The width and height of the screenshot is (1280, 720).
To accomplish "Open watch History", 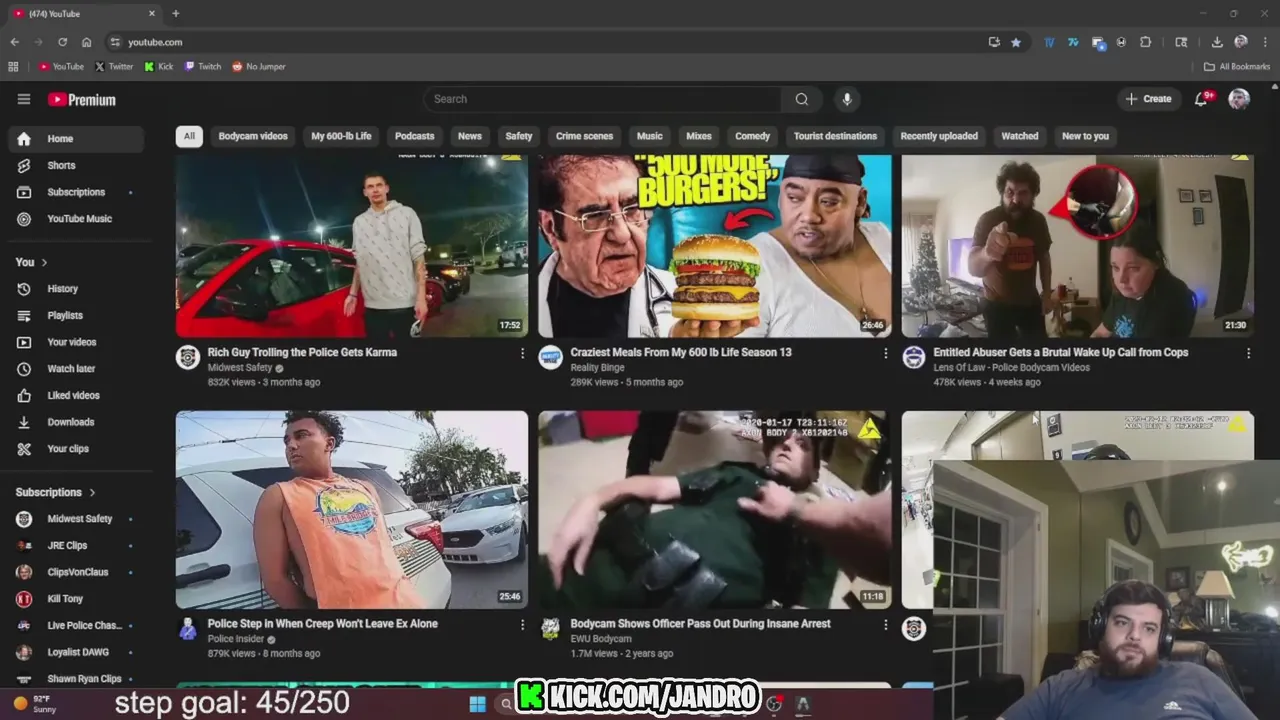I will pos(76,289).
